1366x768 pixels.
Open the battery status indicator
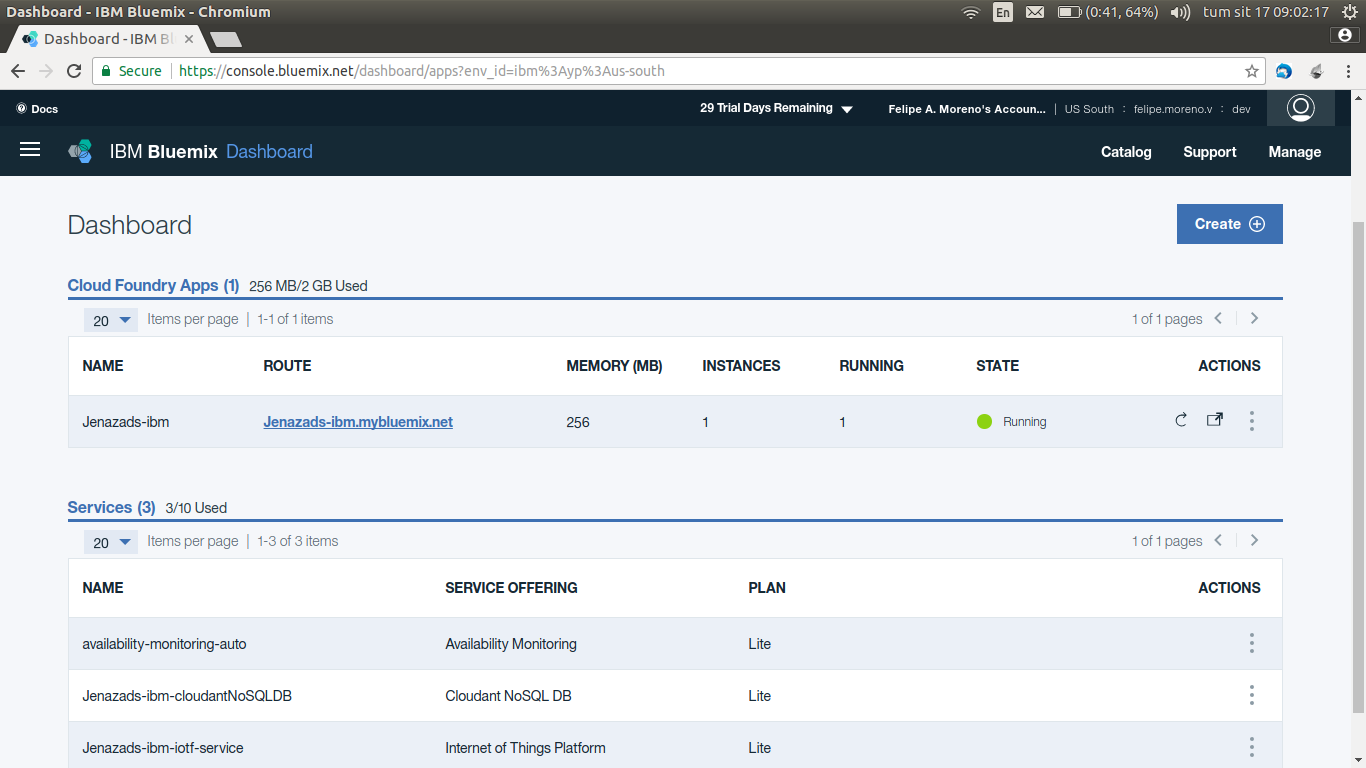click(1108, 12)
